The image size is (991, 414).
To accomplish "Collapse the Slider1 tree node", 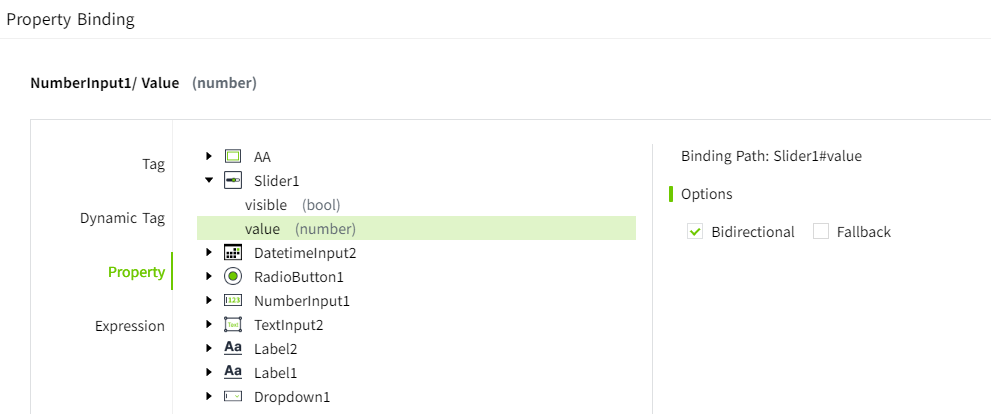I will pos(209,181).
